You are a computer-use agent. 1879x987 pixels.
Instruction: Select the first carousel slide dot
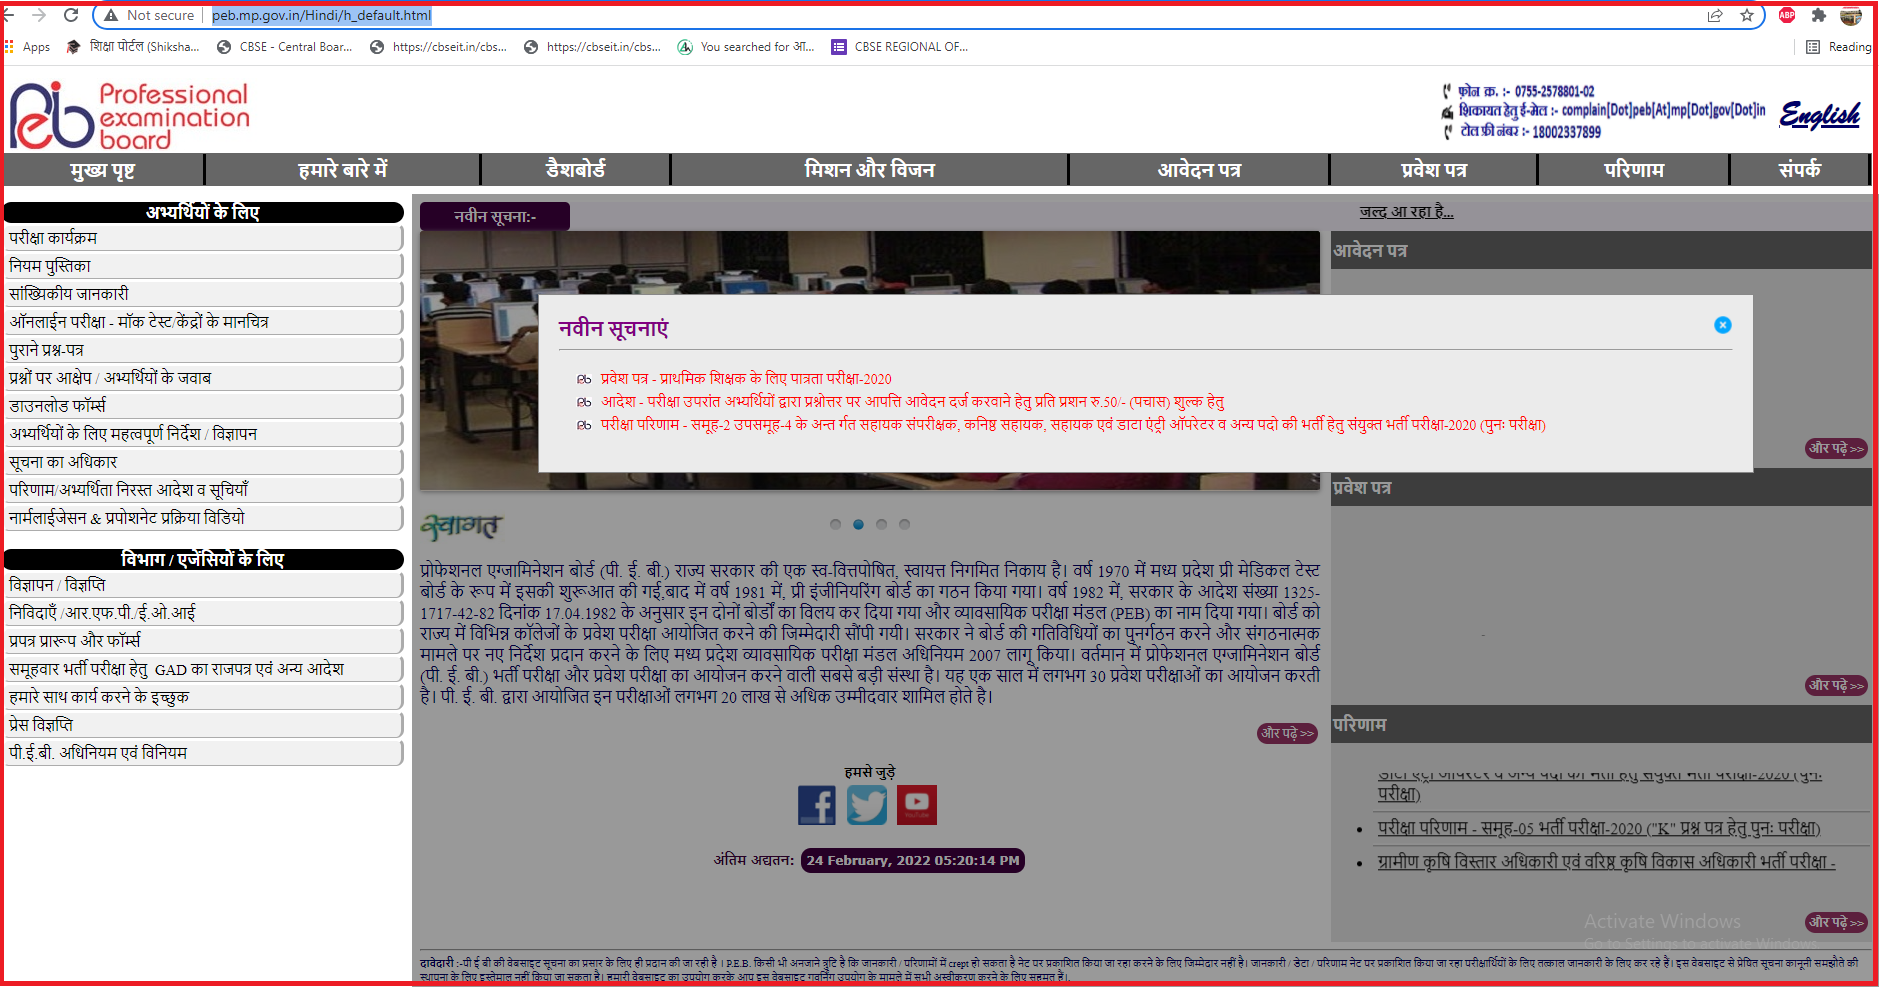835,524
